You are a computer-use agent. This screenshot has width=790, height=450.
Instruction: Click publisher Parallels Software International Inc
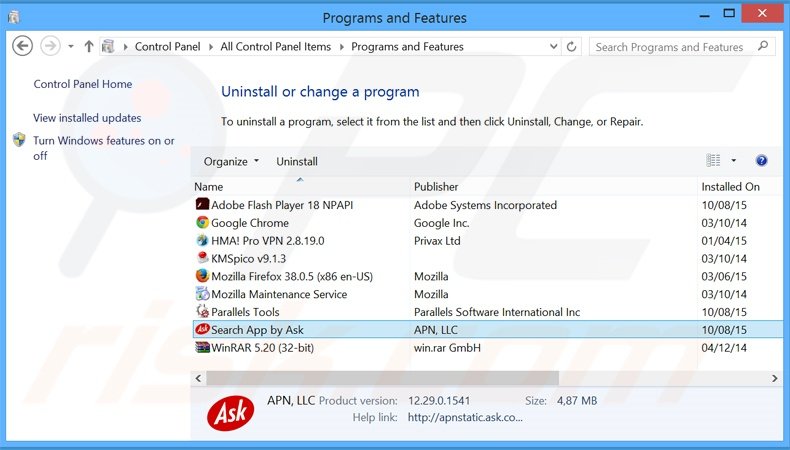coord(497,312)
